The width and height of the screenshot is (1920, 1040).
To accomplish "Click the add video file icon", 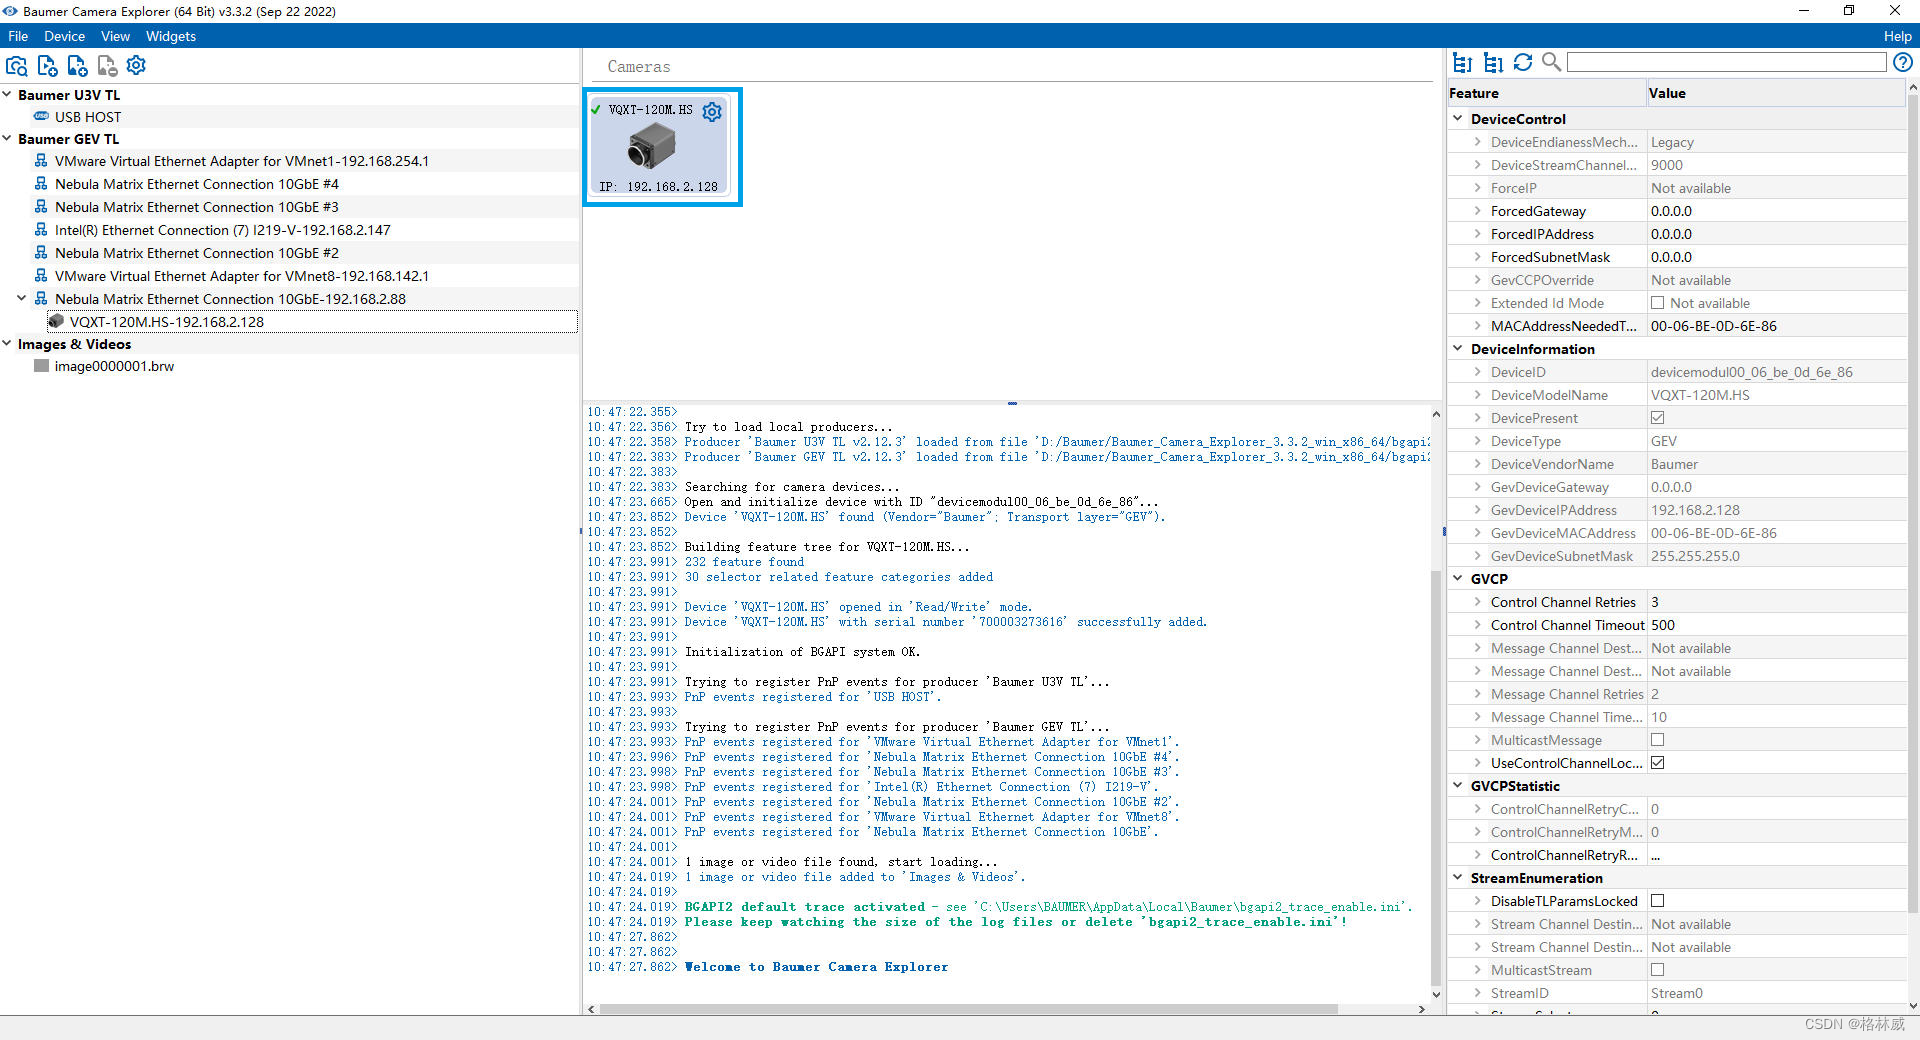I will [47, 66].
